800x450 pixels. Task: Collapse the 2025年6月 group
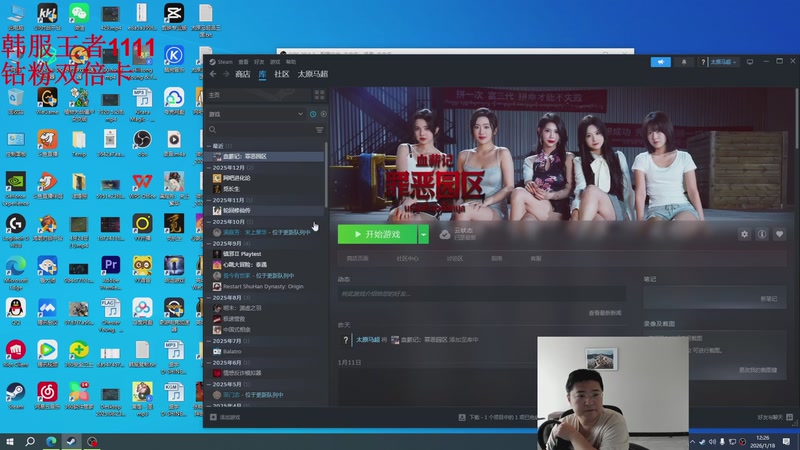(209, 362)
